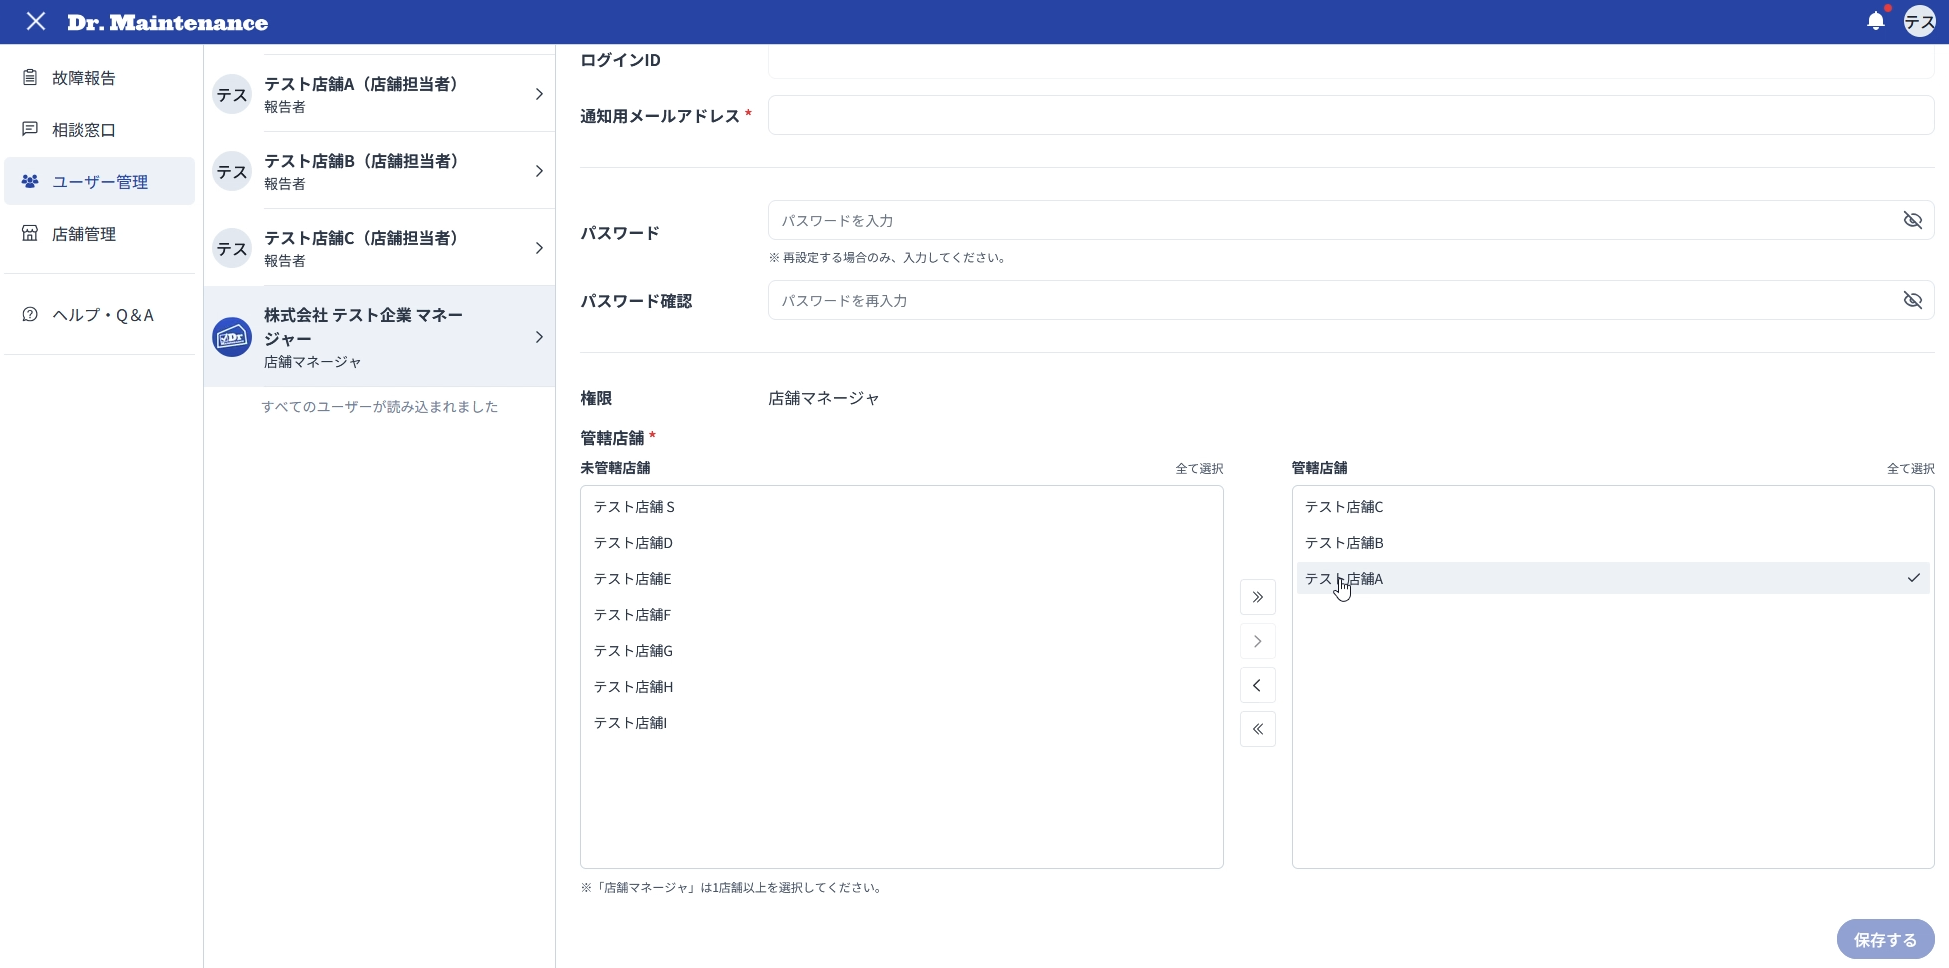Click the move-all-left double chevron button
This screenshot has width=1949, height=968.
pyautogui.click(x=1258, y=729)
